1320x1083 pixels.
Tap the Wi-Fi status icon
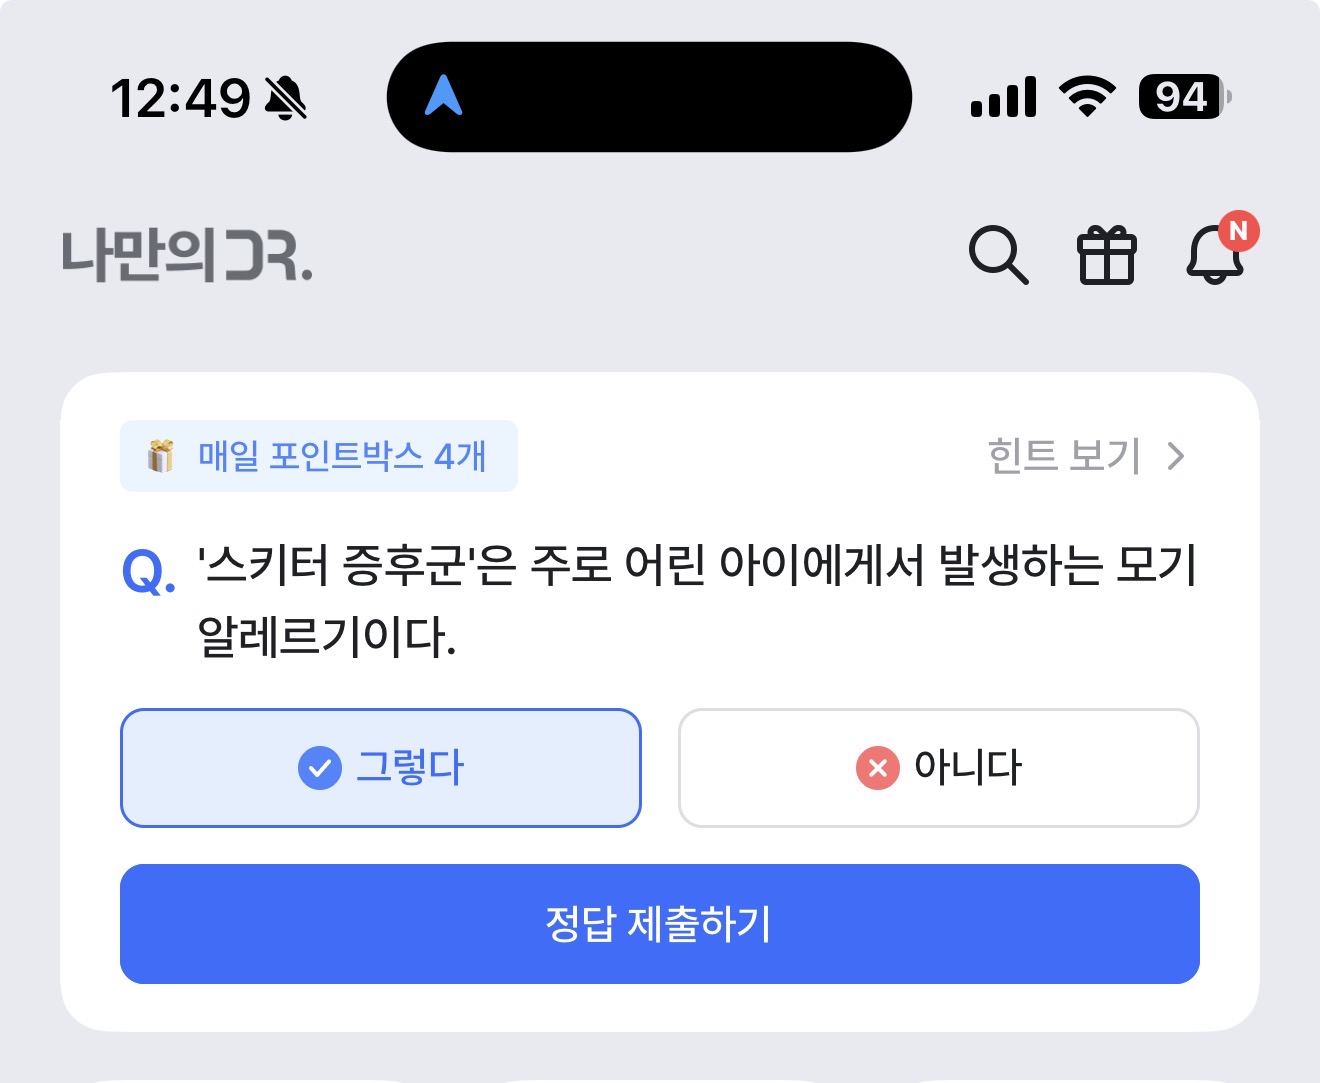pyautogui.click(x=1088, y=96)
